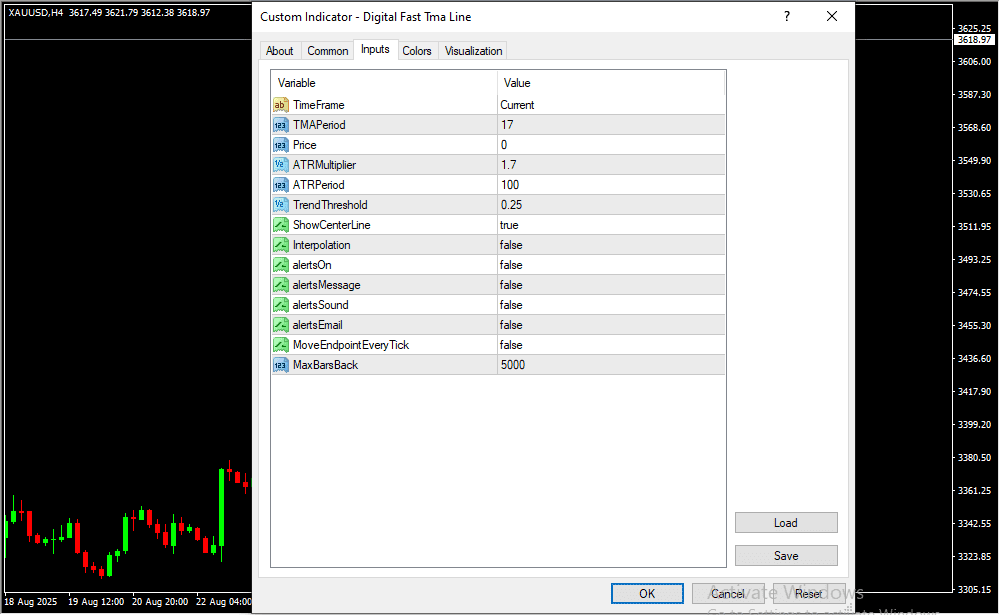
Task: Click Reset to restore default inputs
Action: [x=809, y=593]
